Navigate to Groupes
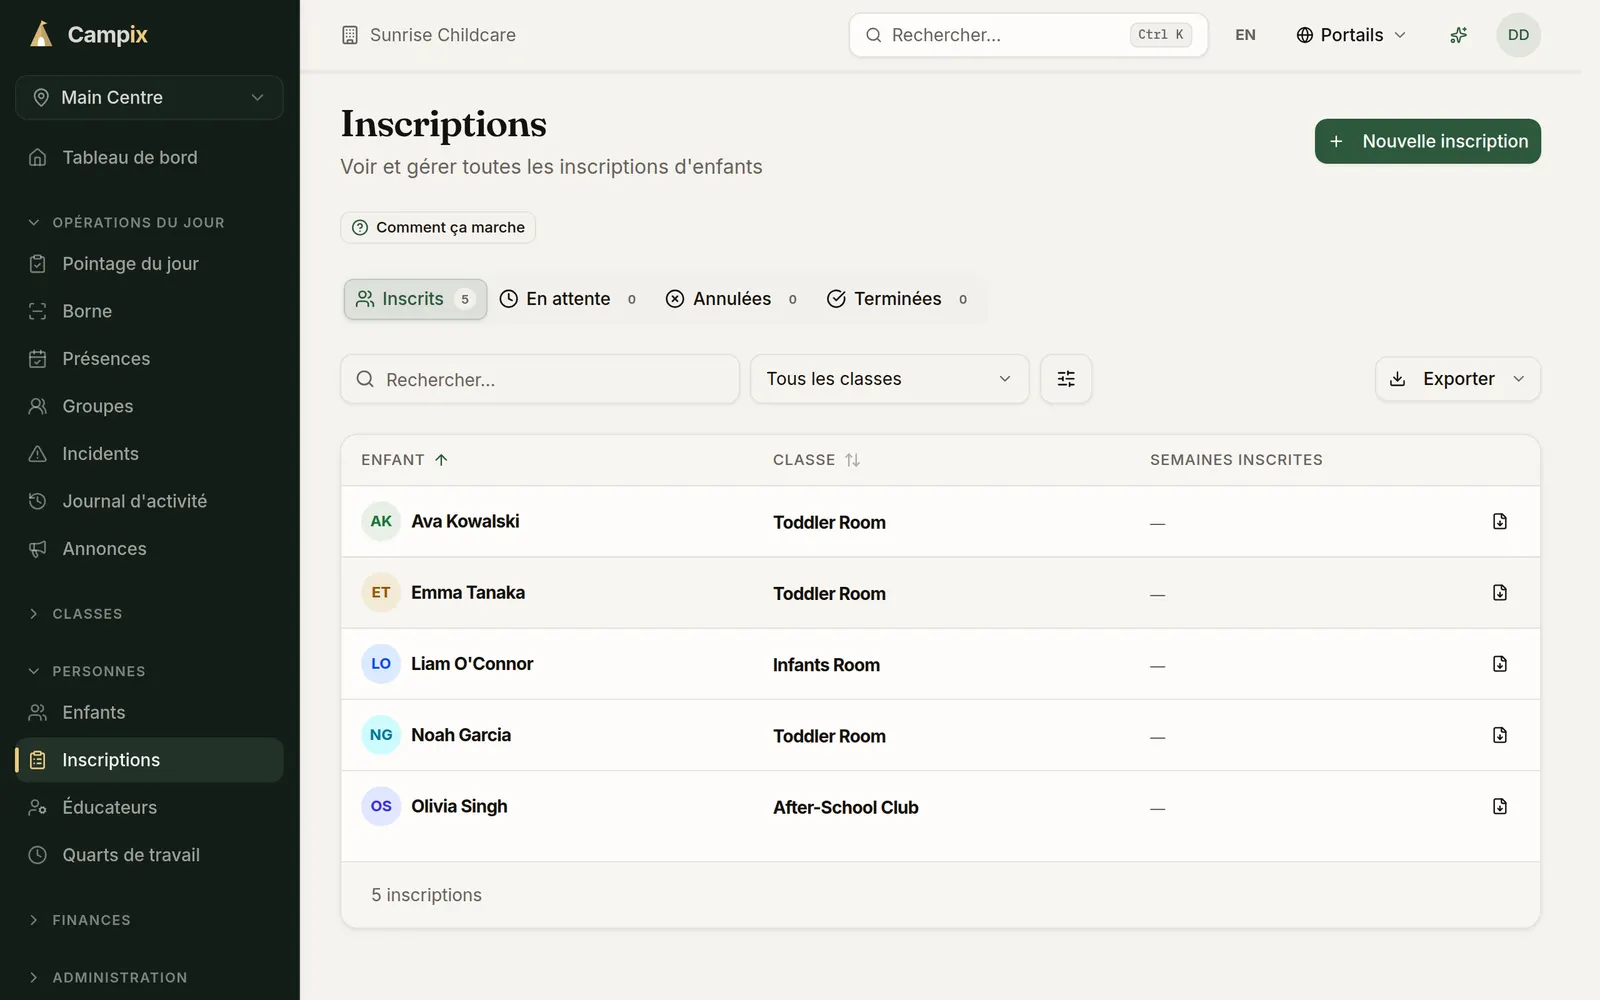1600x1000 pixels. (x=149, y=406)
